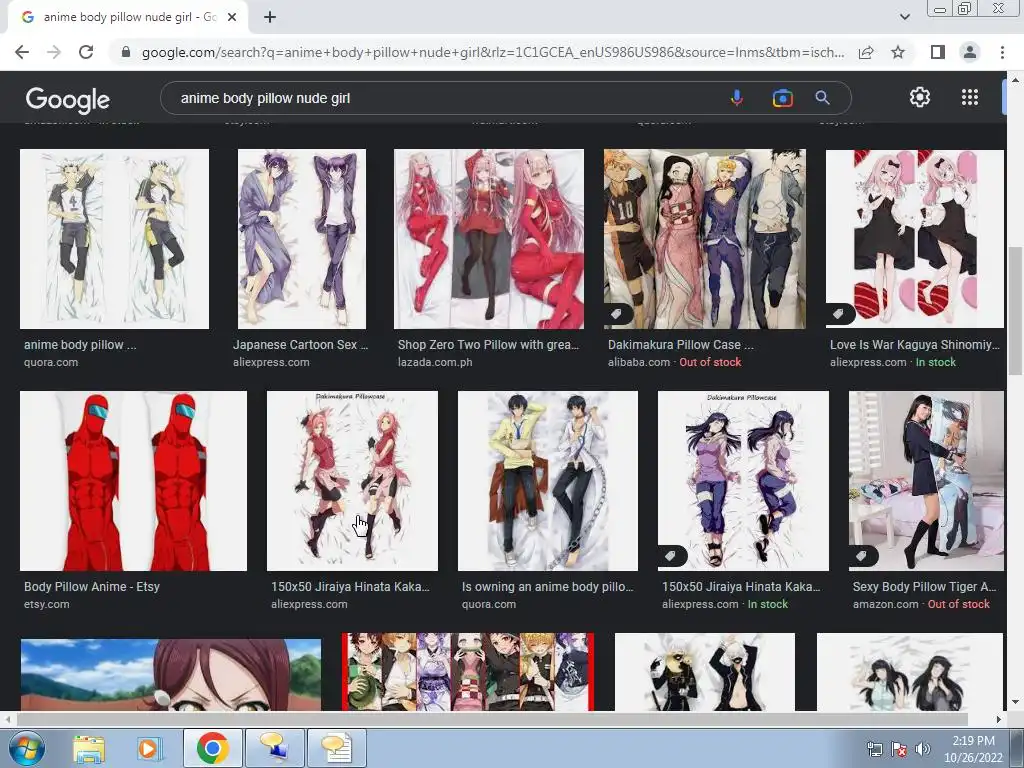This screenshot has width=1024, height=768.
Task: Go back to the previous page
Action: 22,52
